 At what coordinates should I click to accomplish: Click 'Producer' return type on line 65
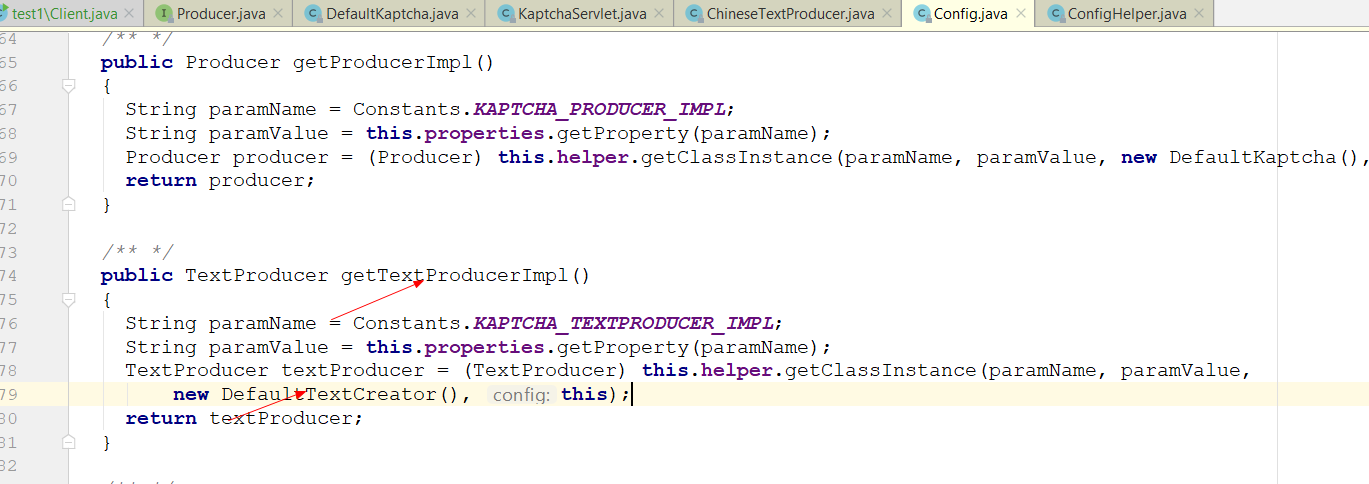(232, 62)
